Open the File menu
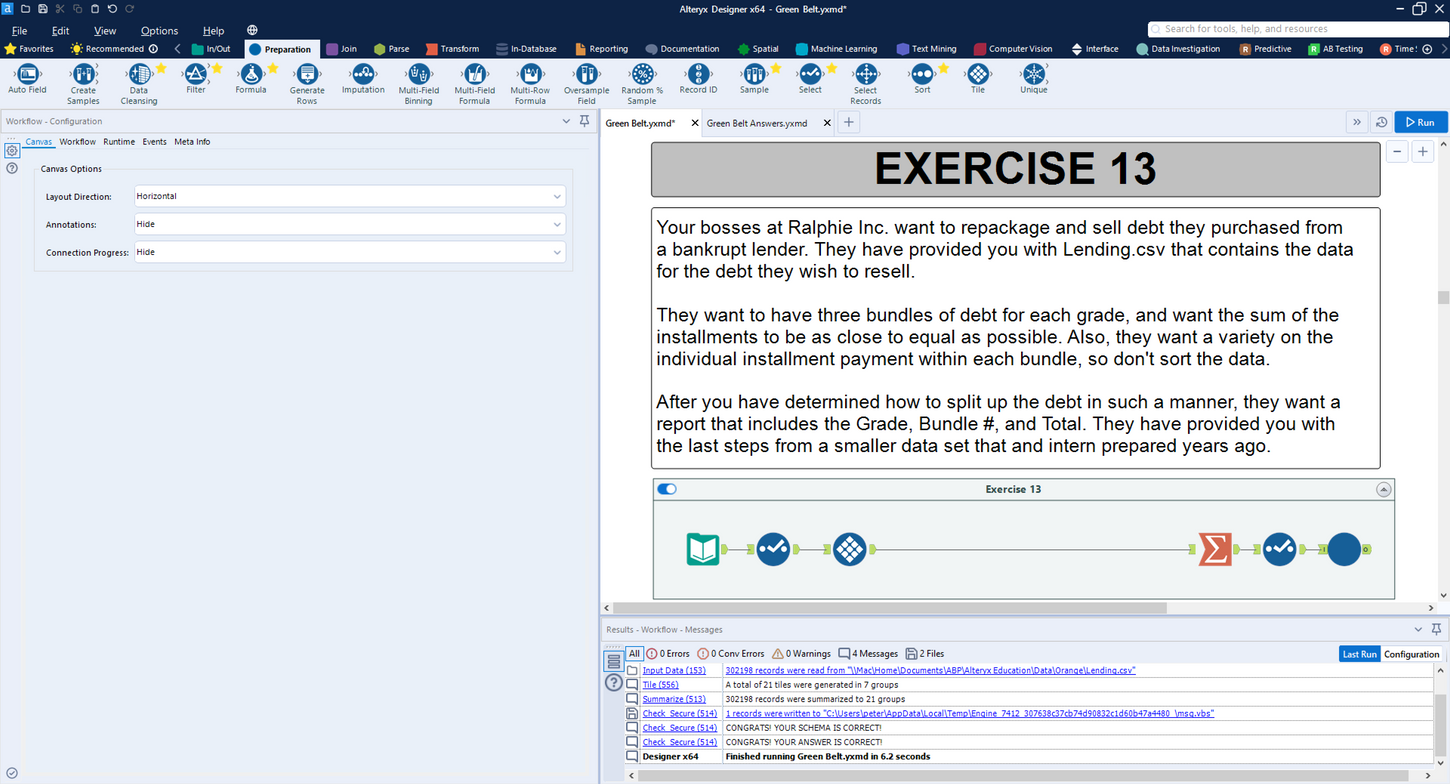 pos(19,31)
